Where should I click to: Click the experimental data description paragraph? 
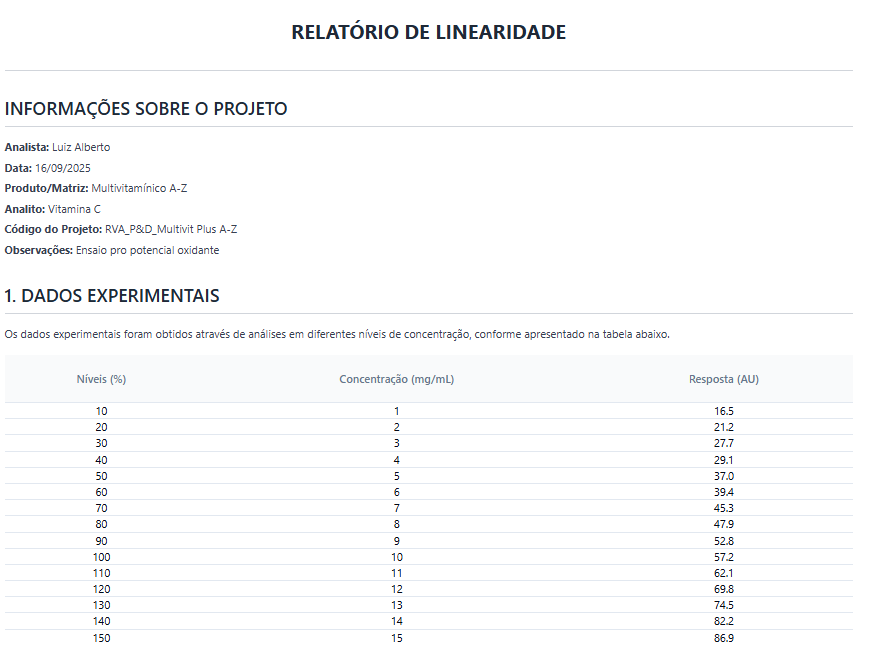pos(337,334)
